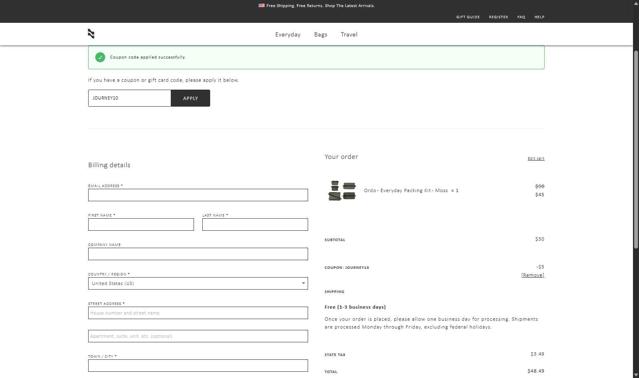The height and width of the screenshot is (378, 639).
Task: Focus the First name field
Action: [x=141, y=224]
